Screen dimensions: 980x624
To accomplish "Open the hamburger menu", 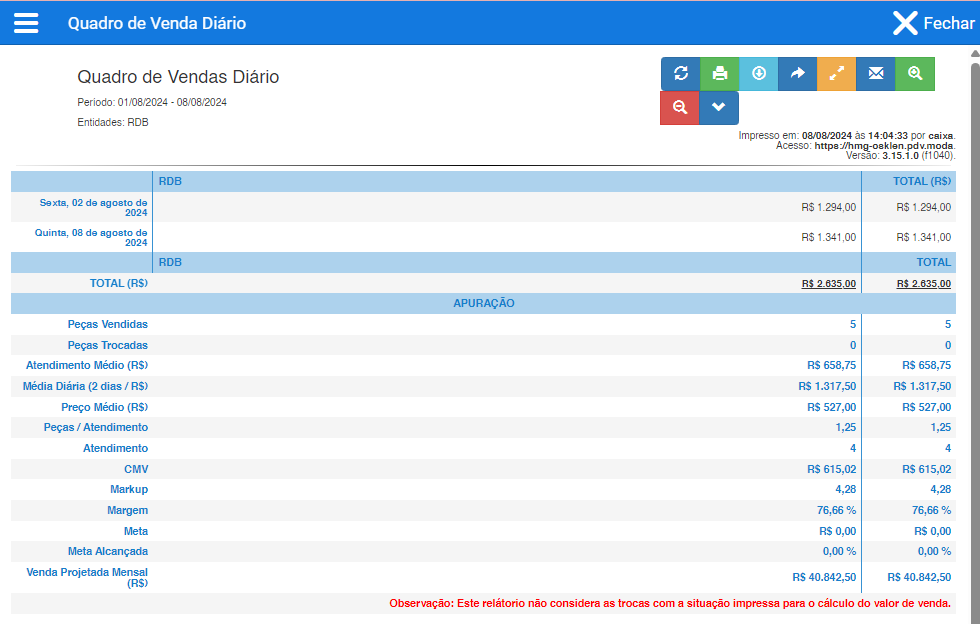I will click(x=26, y=23).
